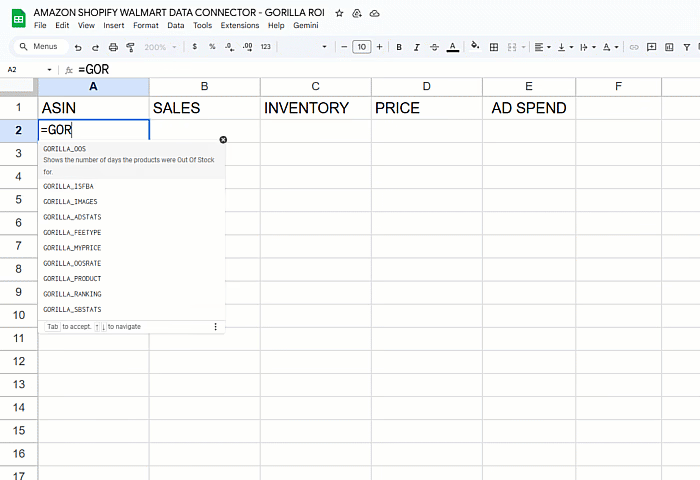Select GORILLA_ISFBA formula suggestion
Viewport: 700px width, 480px height.
point(132,186)
